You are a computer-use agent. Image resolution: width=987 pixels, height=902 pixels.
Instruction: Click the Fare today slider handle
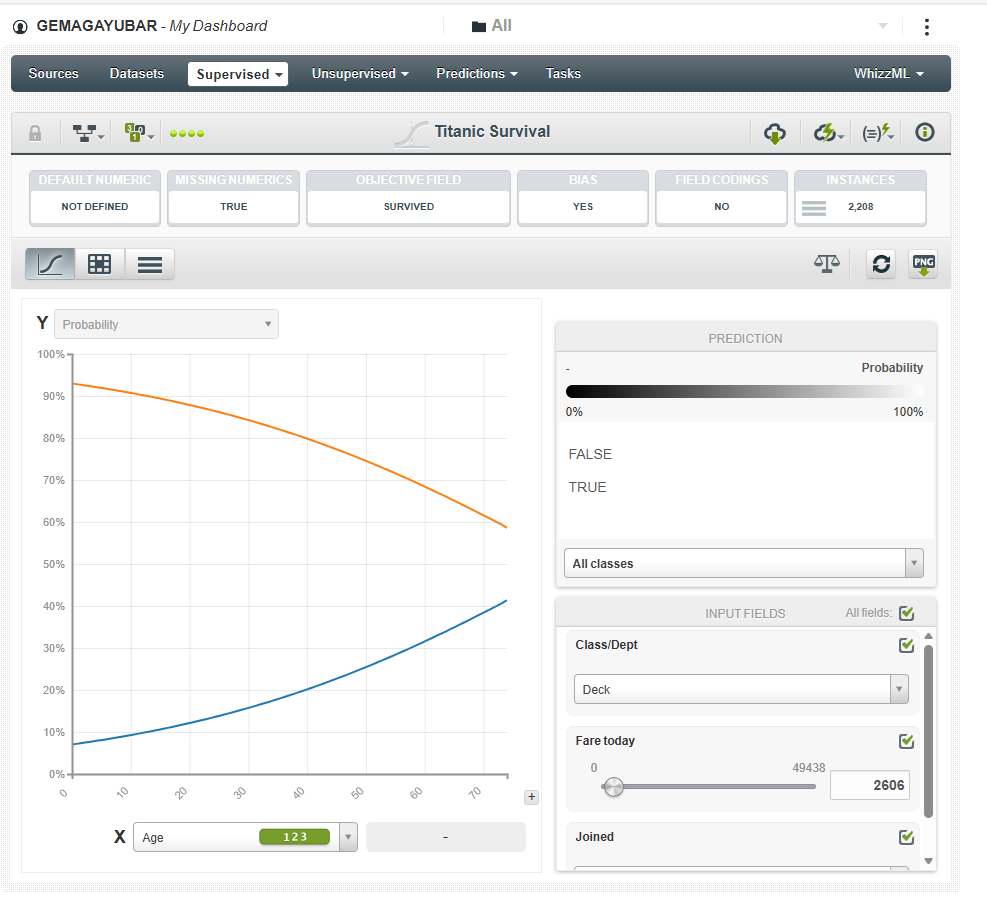pyautogui.click(x=614, y=786)
